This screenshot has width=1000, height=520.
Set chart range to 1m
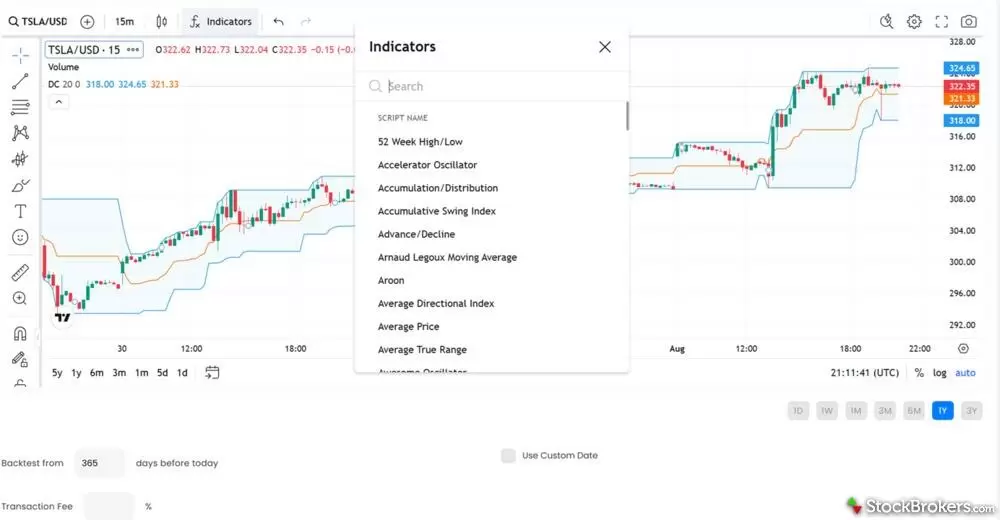pos(142,373)
